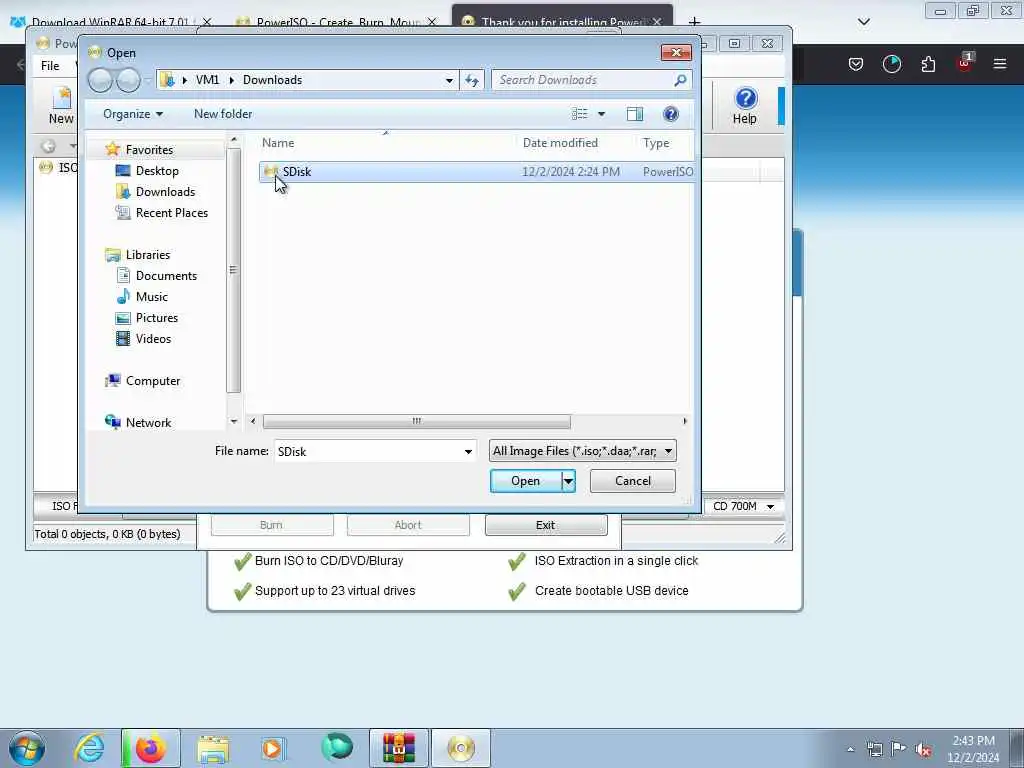Switch to Firefox on the taskbar
The height and width of the screenshot is (768, 1024).
click(151, 748)
